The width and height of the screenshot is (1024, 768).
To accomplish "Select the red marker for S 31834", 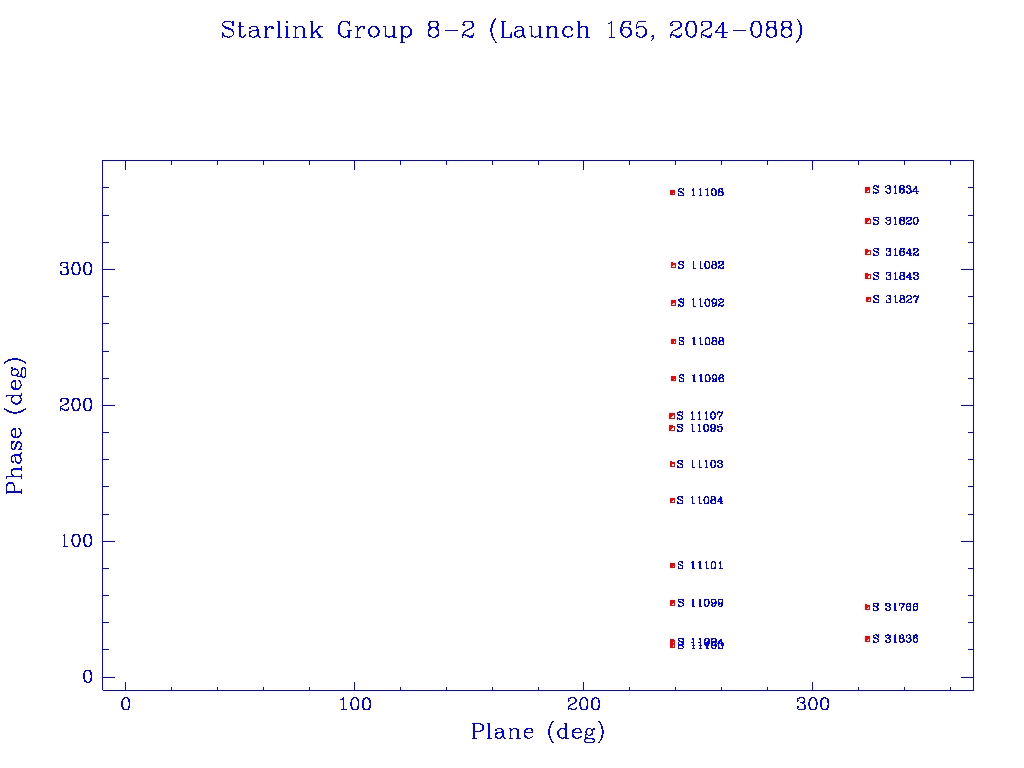I will point(868,190).
